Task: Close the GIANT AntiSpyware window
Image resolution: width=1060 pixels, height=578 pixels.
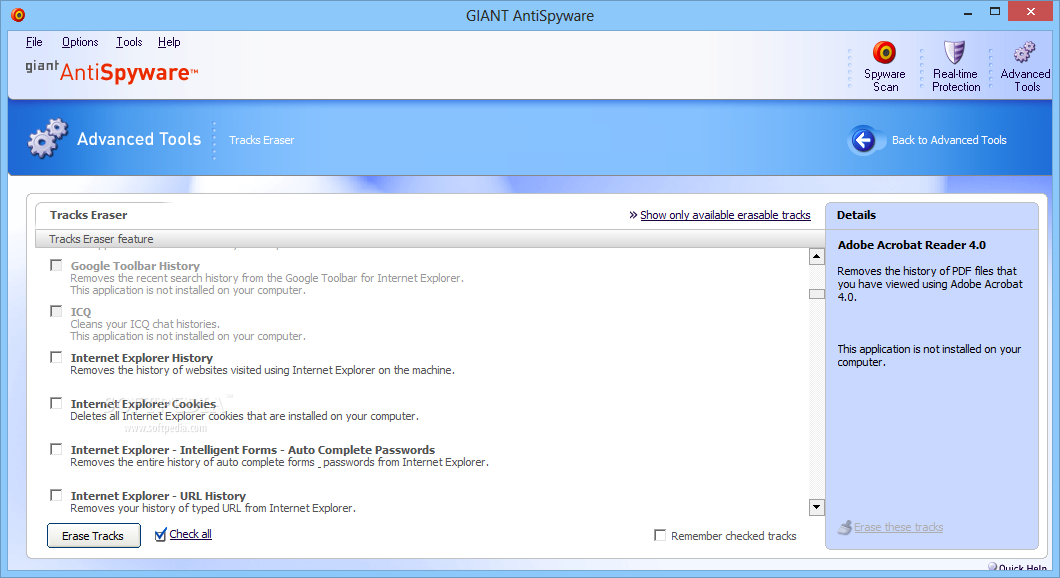Action: pyautogui.click(x=1030, y=11)
